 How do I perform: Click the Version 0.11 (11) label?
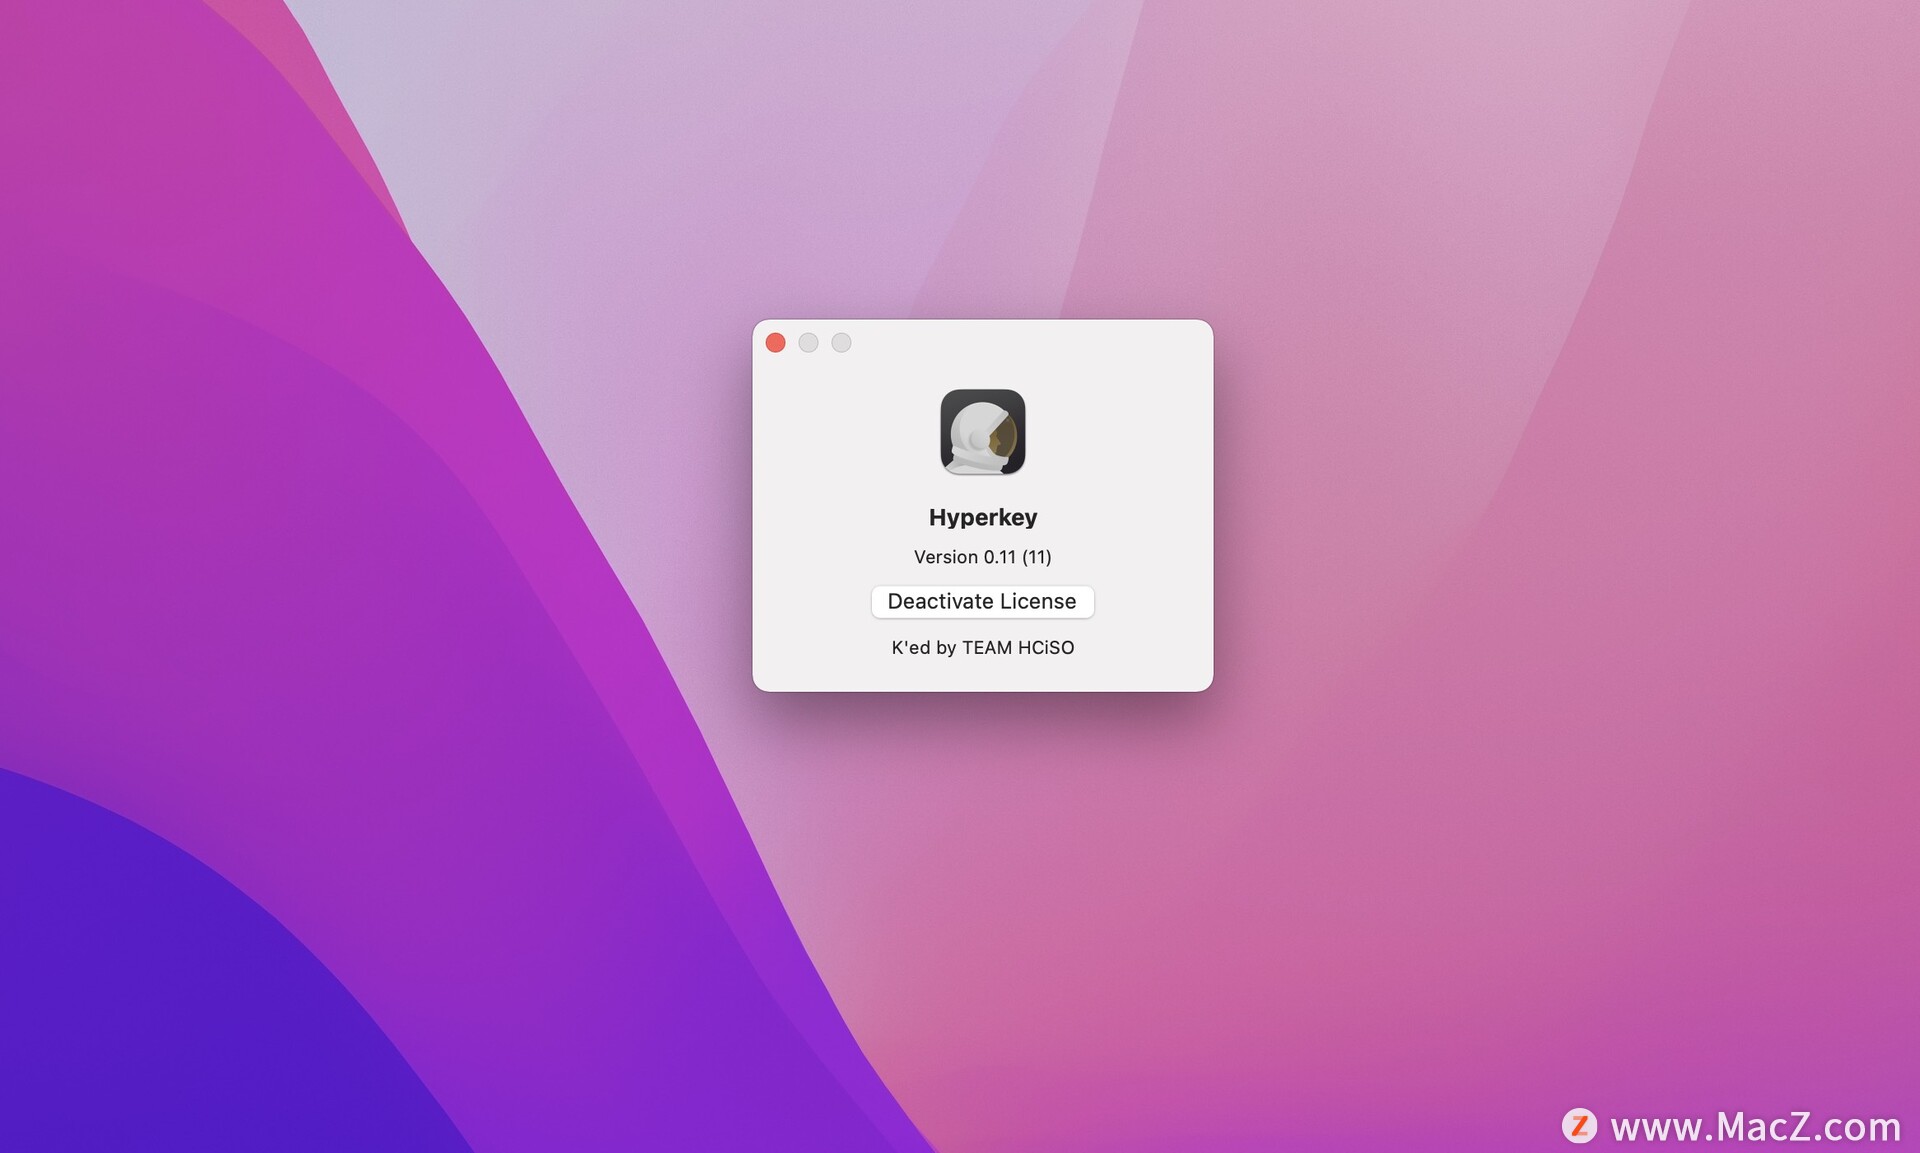tap(982, 557)
